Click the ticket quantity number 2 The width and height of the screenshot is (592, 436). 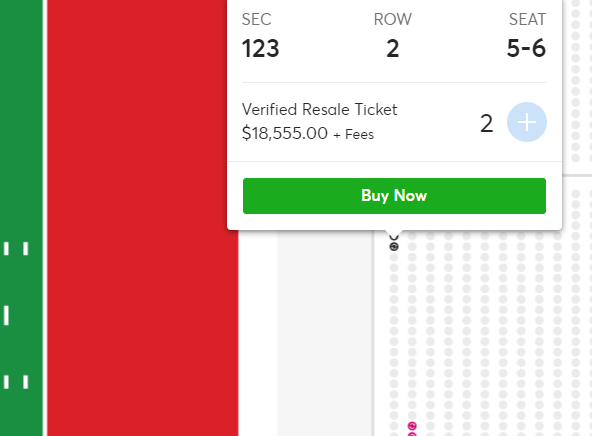point(486,123)
